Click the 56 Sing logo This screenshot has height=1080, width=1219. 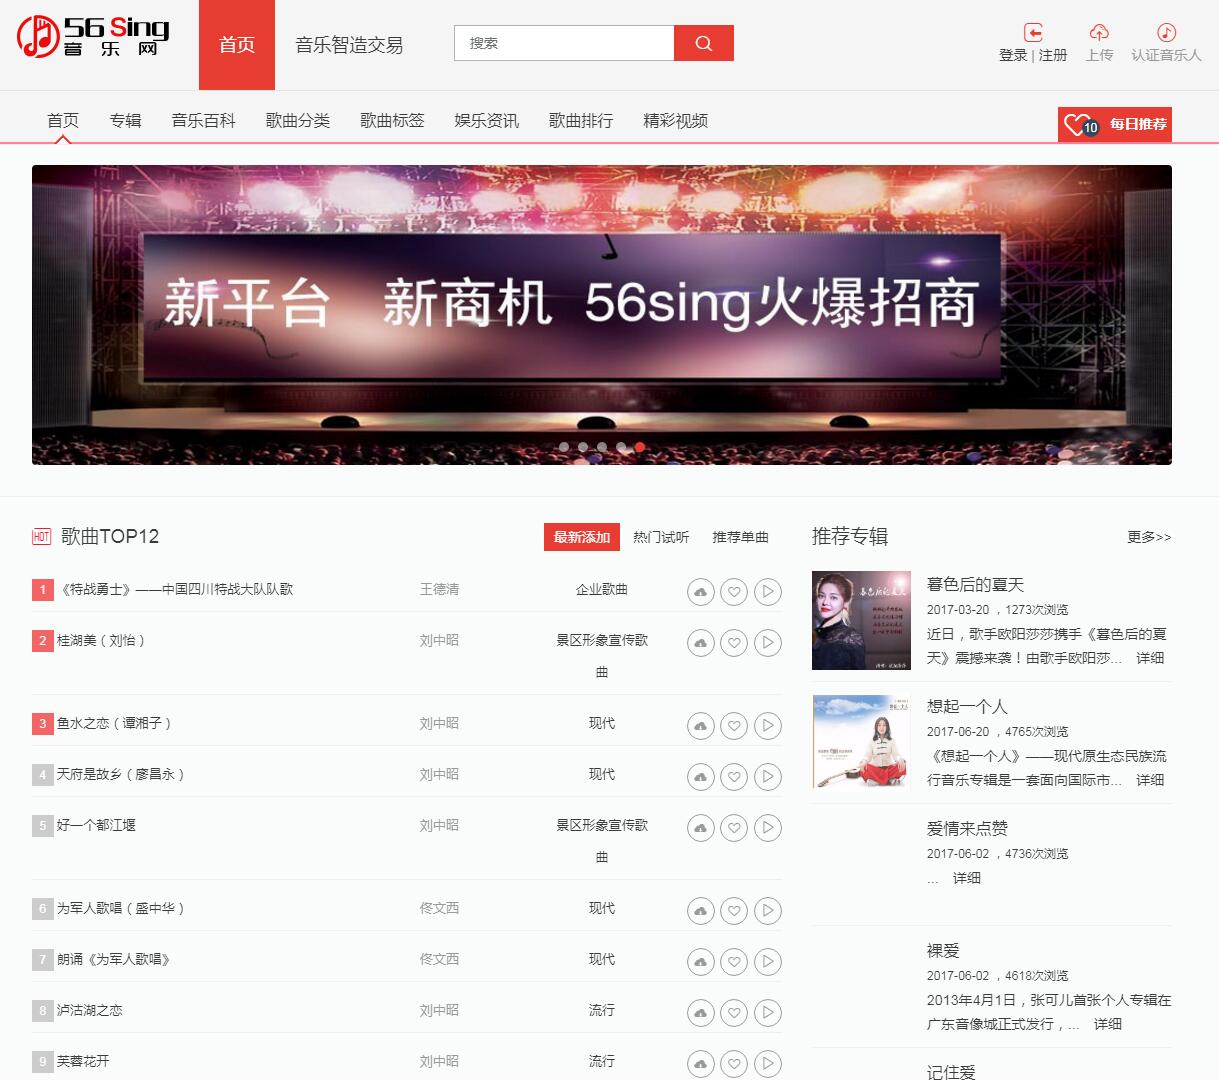[x=93, y=36]
